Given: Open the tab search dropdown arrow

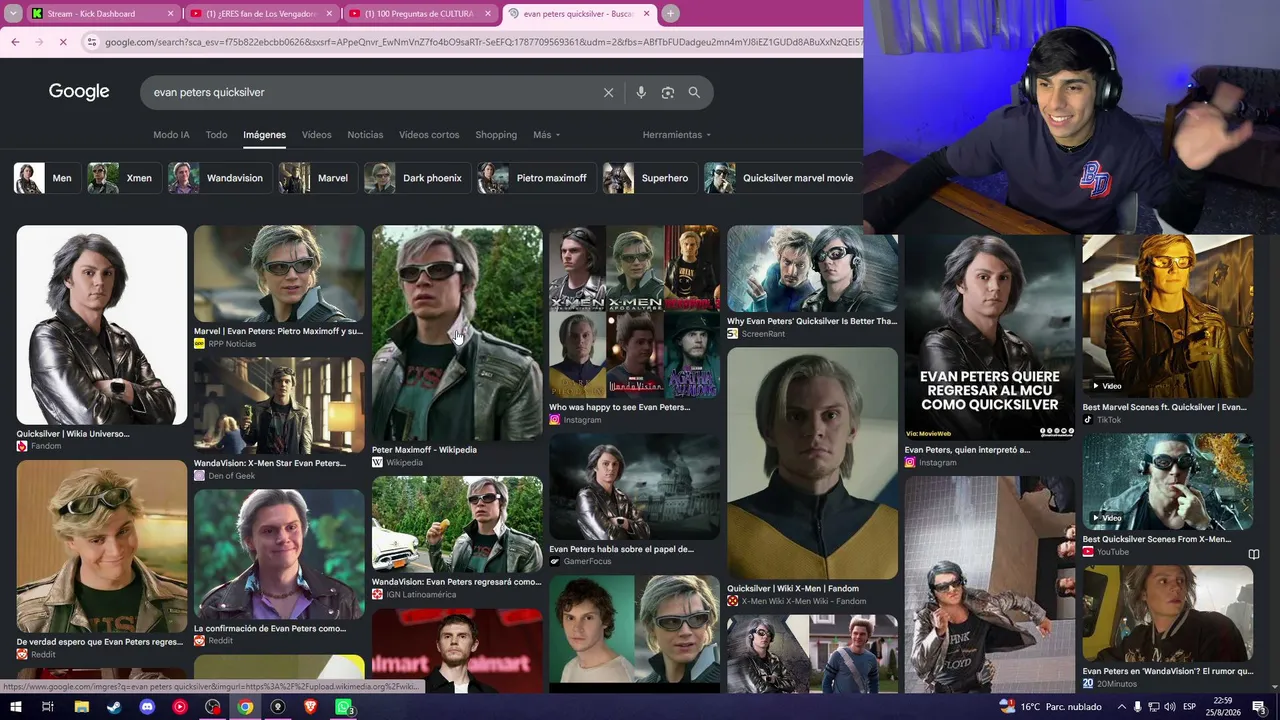Looking at the screenshot, I should pos(14,14).
